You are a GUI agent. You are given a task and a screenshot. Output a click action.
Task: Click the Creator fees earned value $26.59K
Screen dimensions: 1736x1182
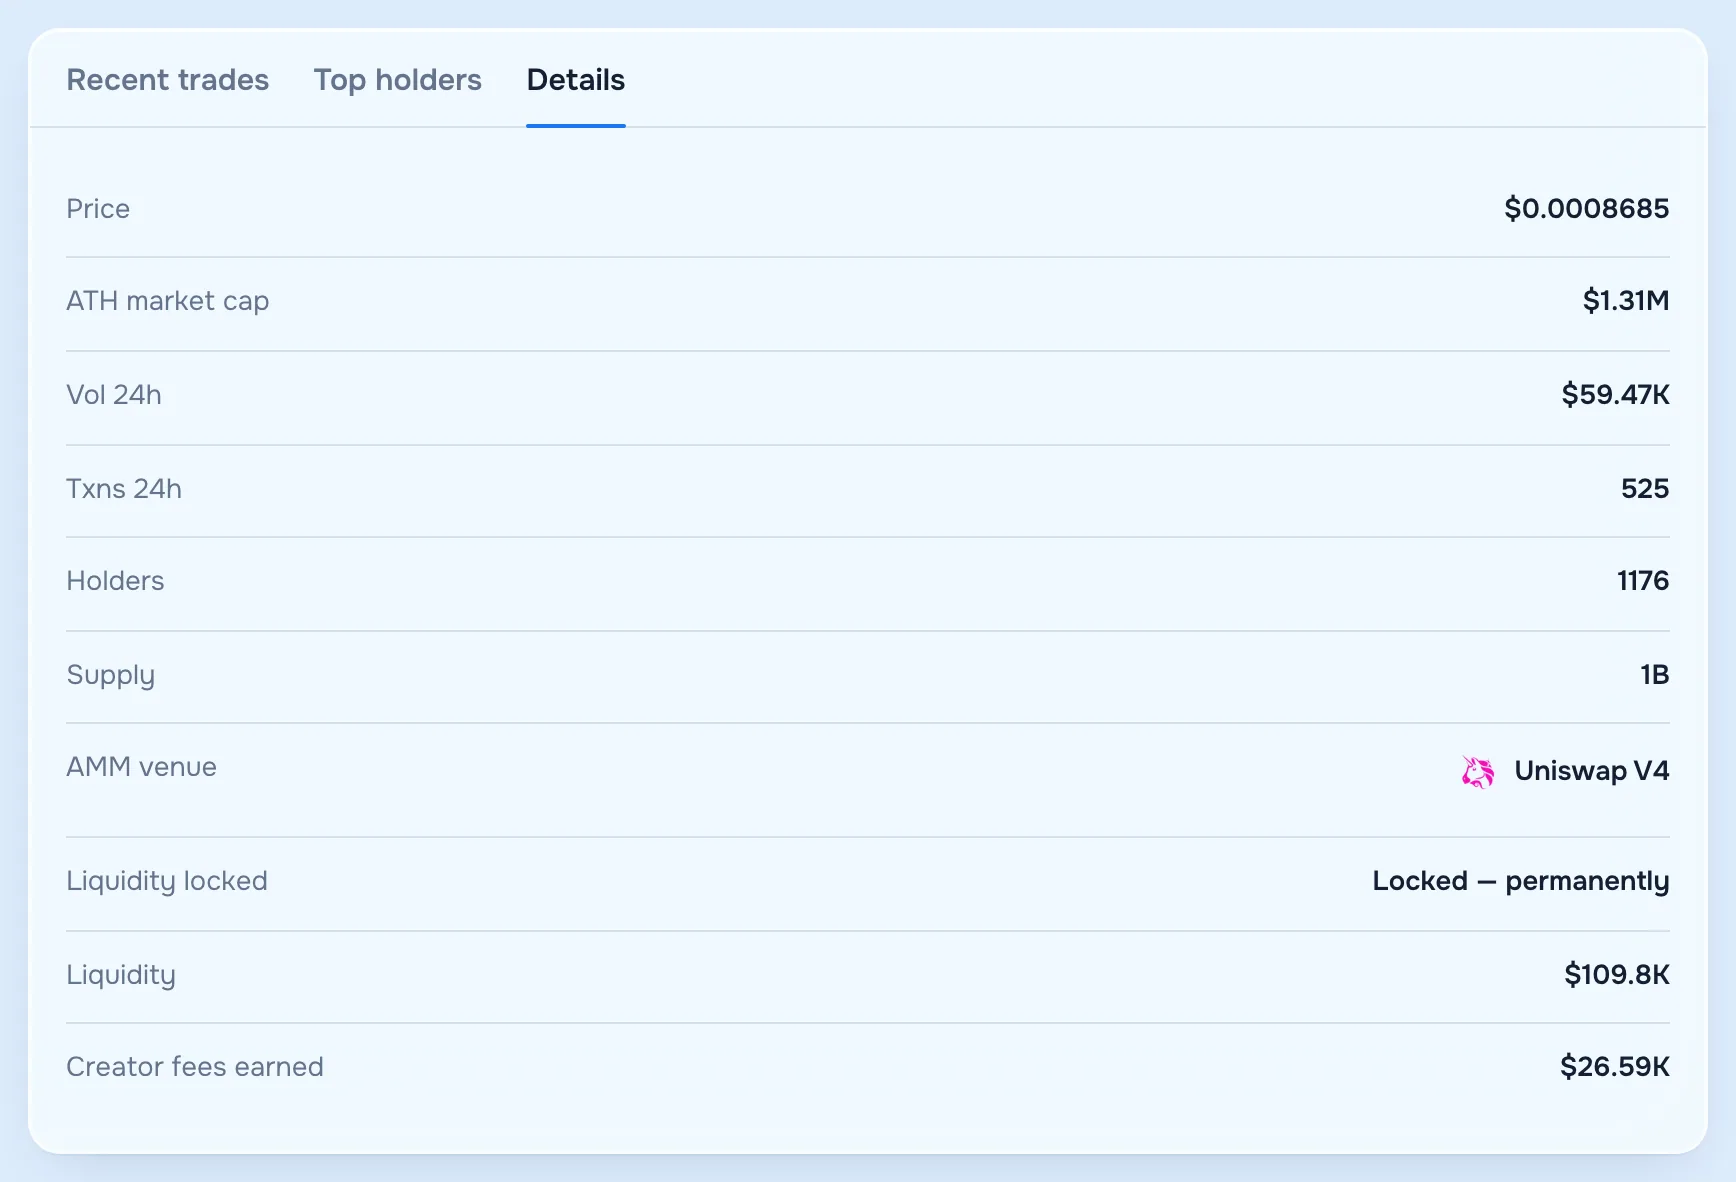click(x=1615, y=1067)
